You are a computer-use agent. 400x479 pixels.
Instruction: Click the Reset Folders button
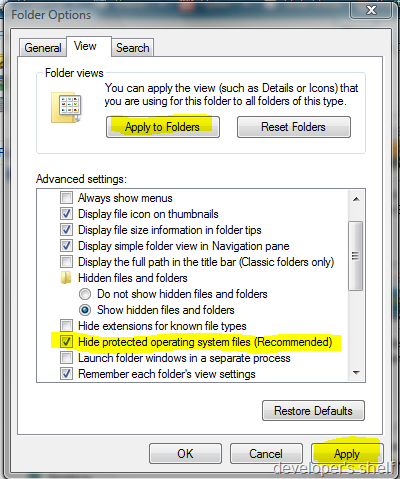coord(294,127)
